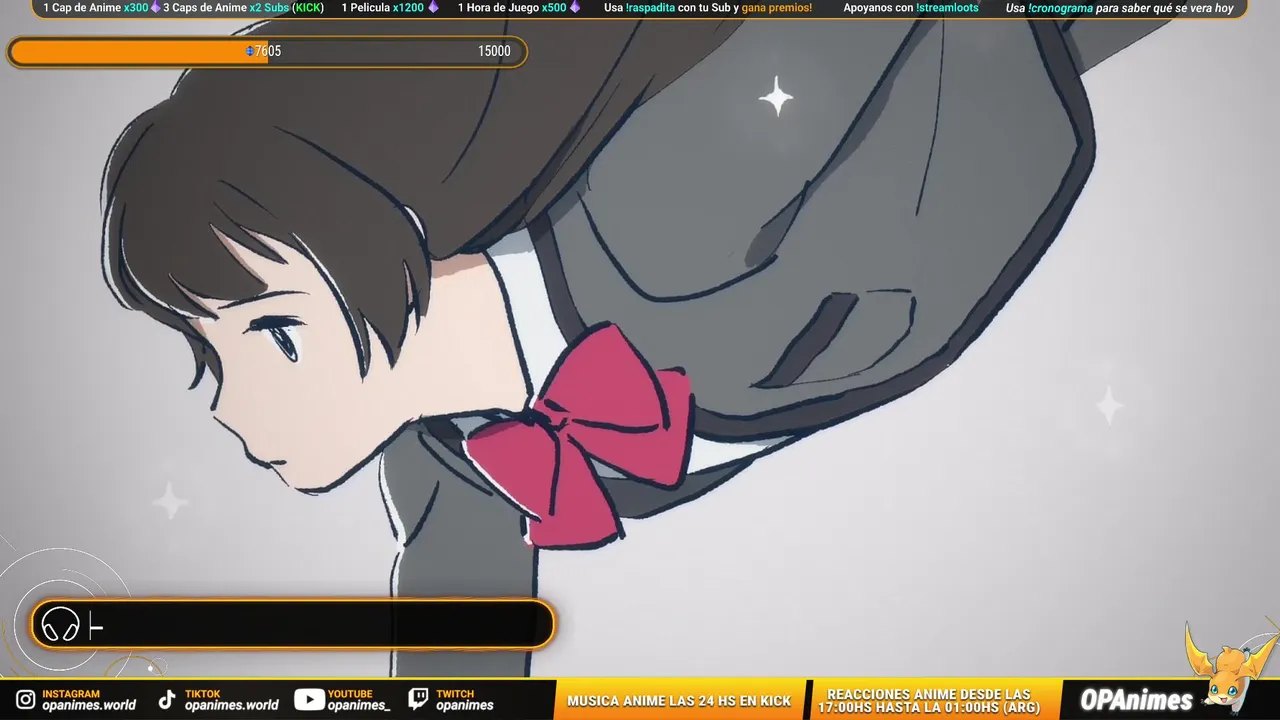Viewport: 1280px width, 720px height.
Task: Click the OPAnimes logo
Action: 1137,700
